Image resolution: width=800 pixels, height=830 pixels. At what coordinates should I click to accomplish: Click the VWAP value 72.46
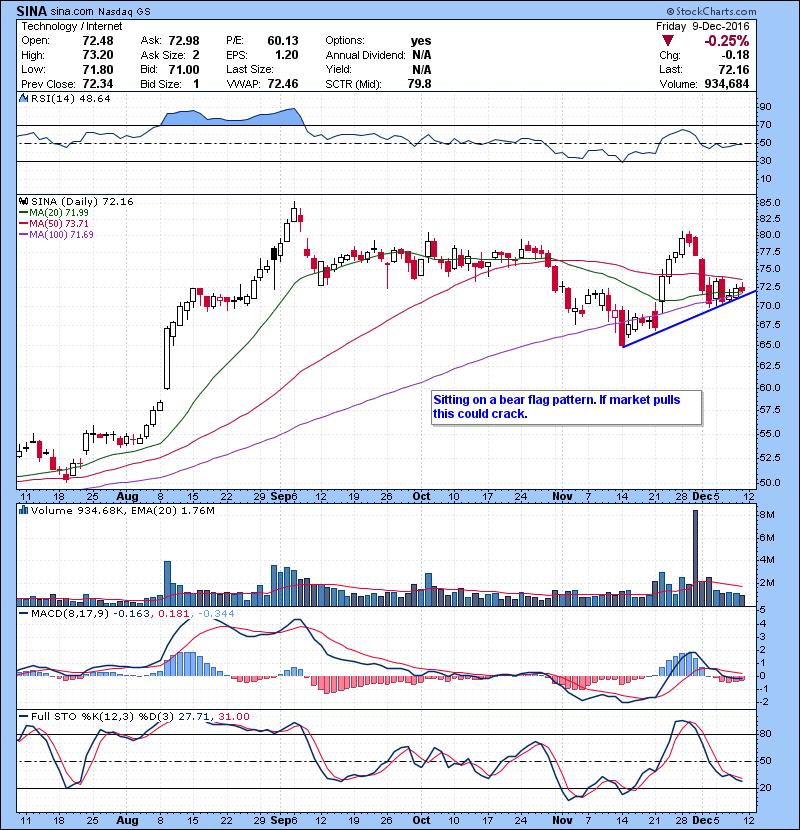tap(283, 84)
